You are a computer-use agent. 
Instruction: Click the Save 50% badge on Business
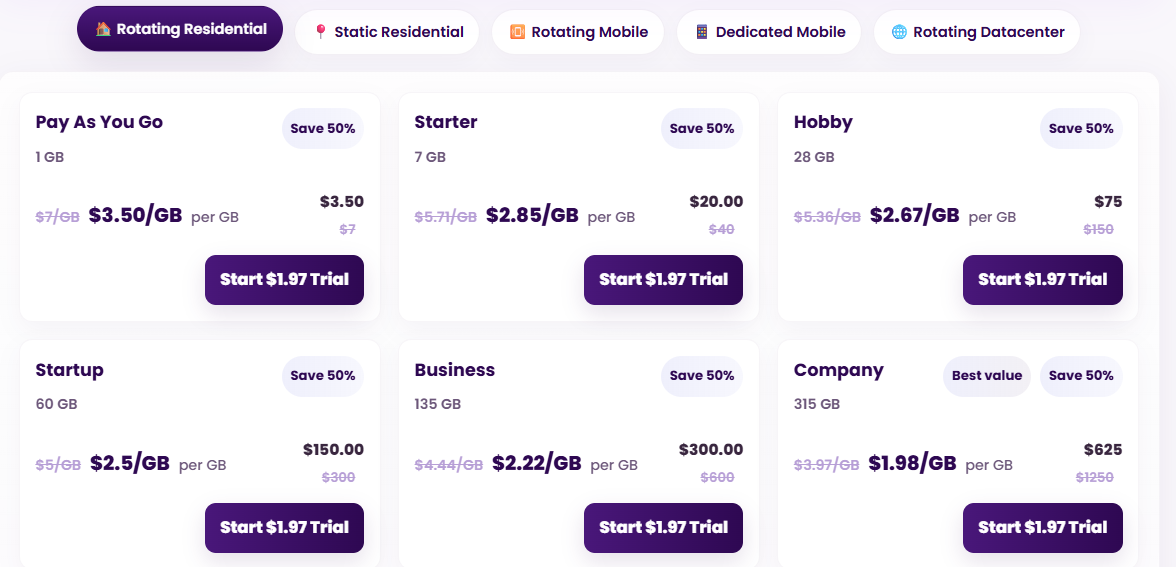[702, 376]
